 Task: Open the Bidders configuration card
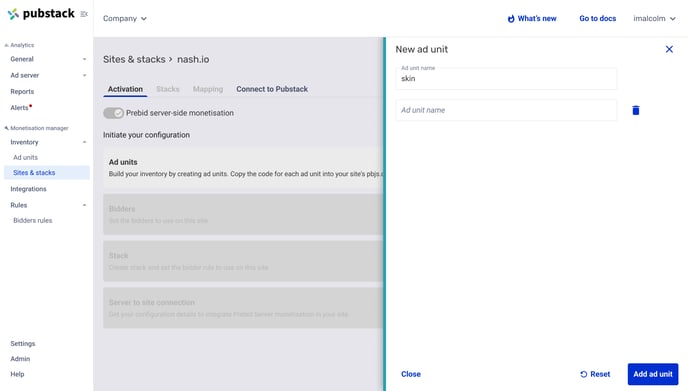pos(244,214)
